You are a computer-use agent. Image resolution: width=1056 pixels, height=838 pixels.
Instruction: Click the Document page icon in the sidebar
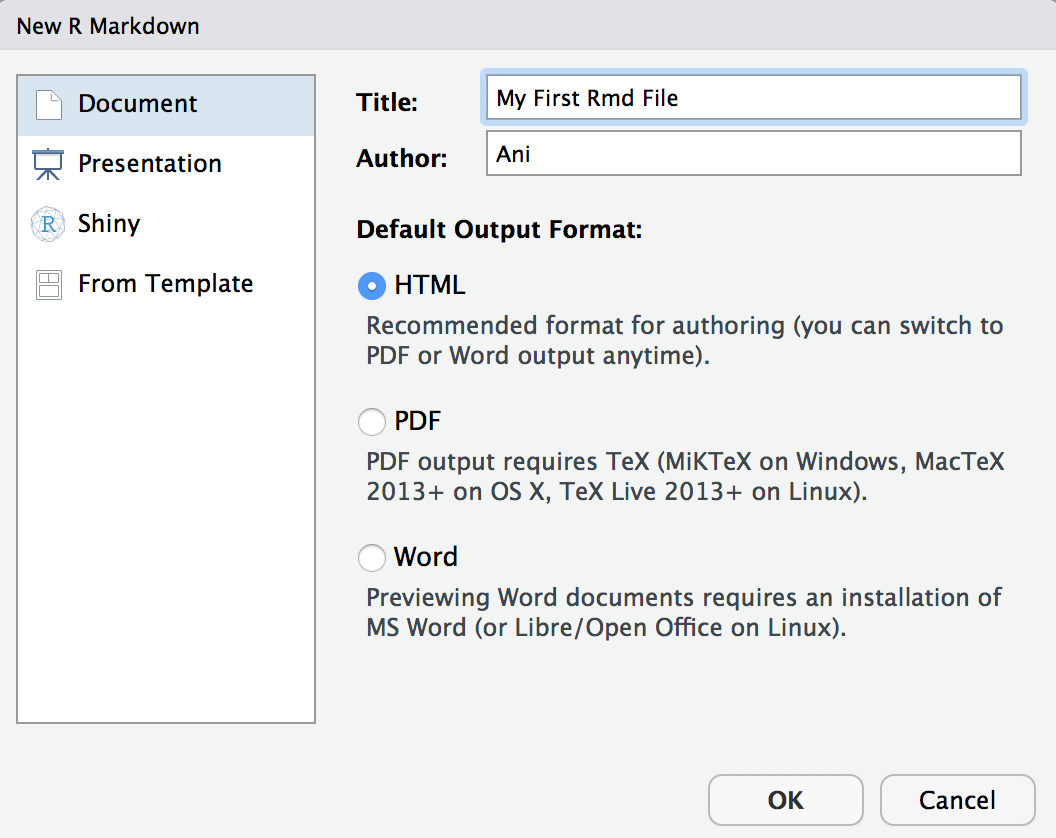pyautogui.click(x=49, y=105)
